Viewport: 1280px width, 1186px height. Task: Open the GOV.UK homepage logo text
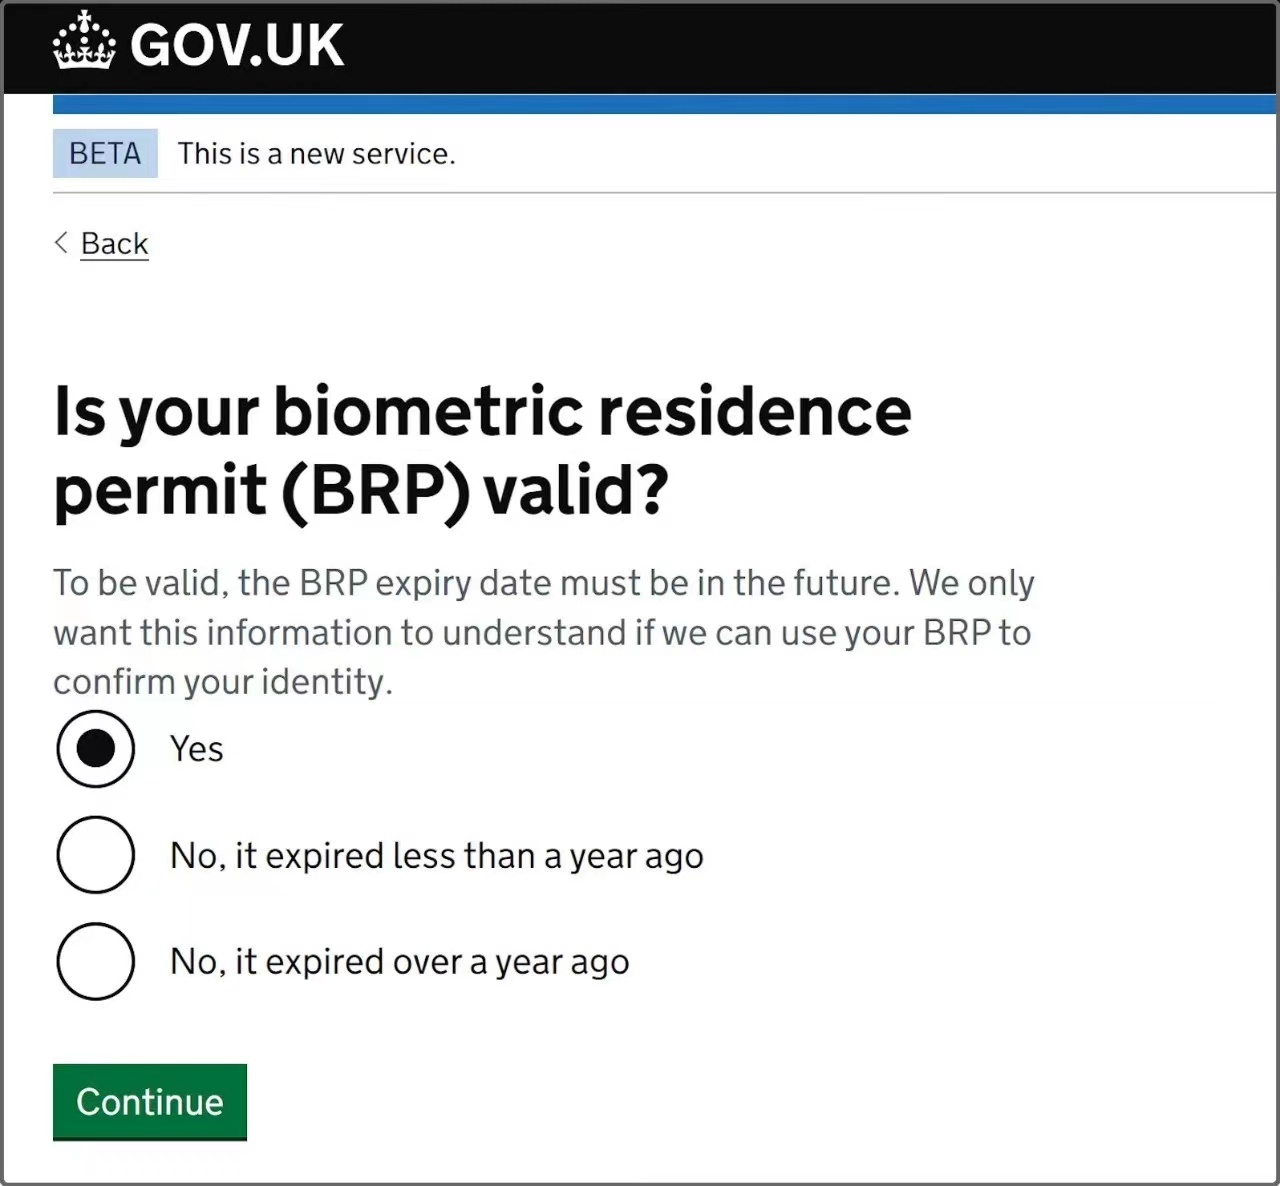click(237, 45)
